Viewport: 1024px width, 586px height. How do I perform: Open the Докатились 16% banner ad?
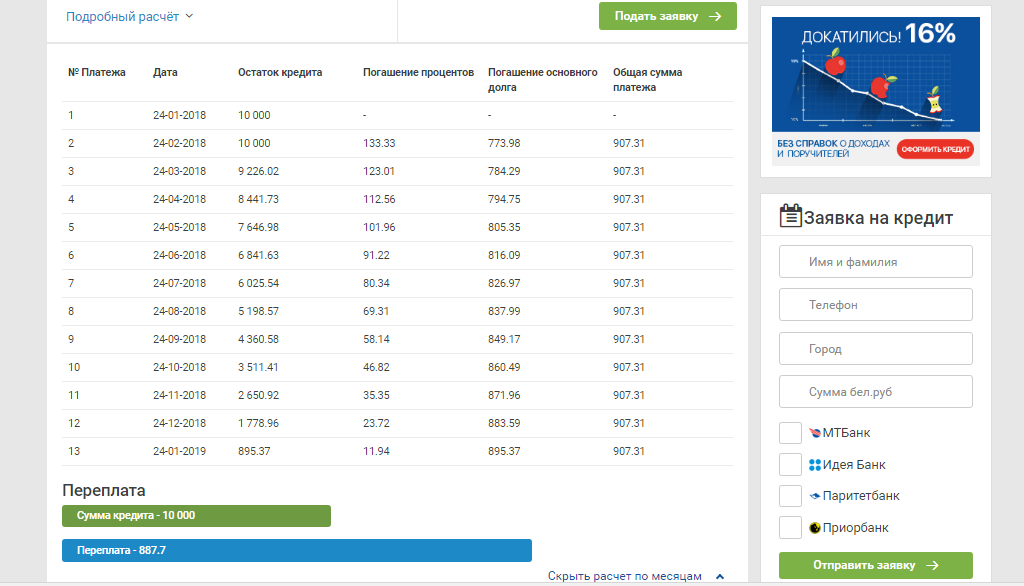[x=876, y=91]
